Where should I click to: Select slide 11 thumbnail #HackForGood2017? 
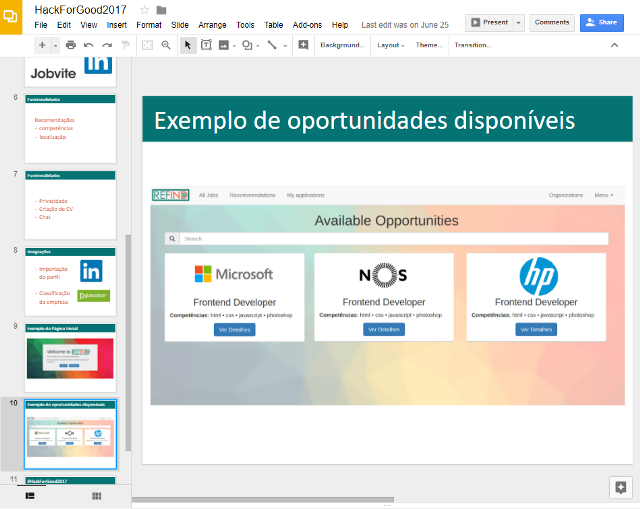[x=70, y=480]
